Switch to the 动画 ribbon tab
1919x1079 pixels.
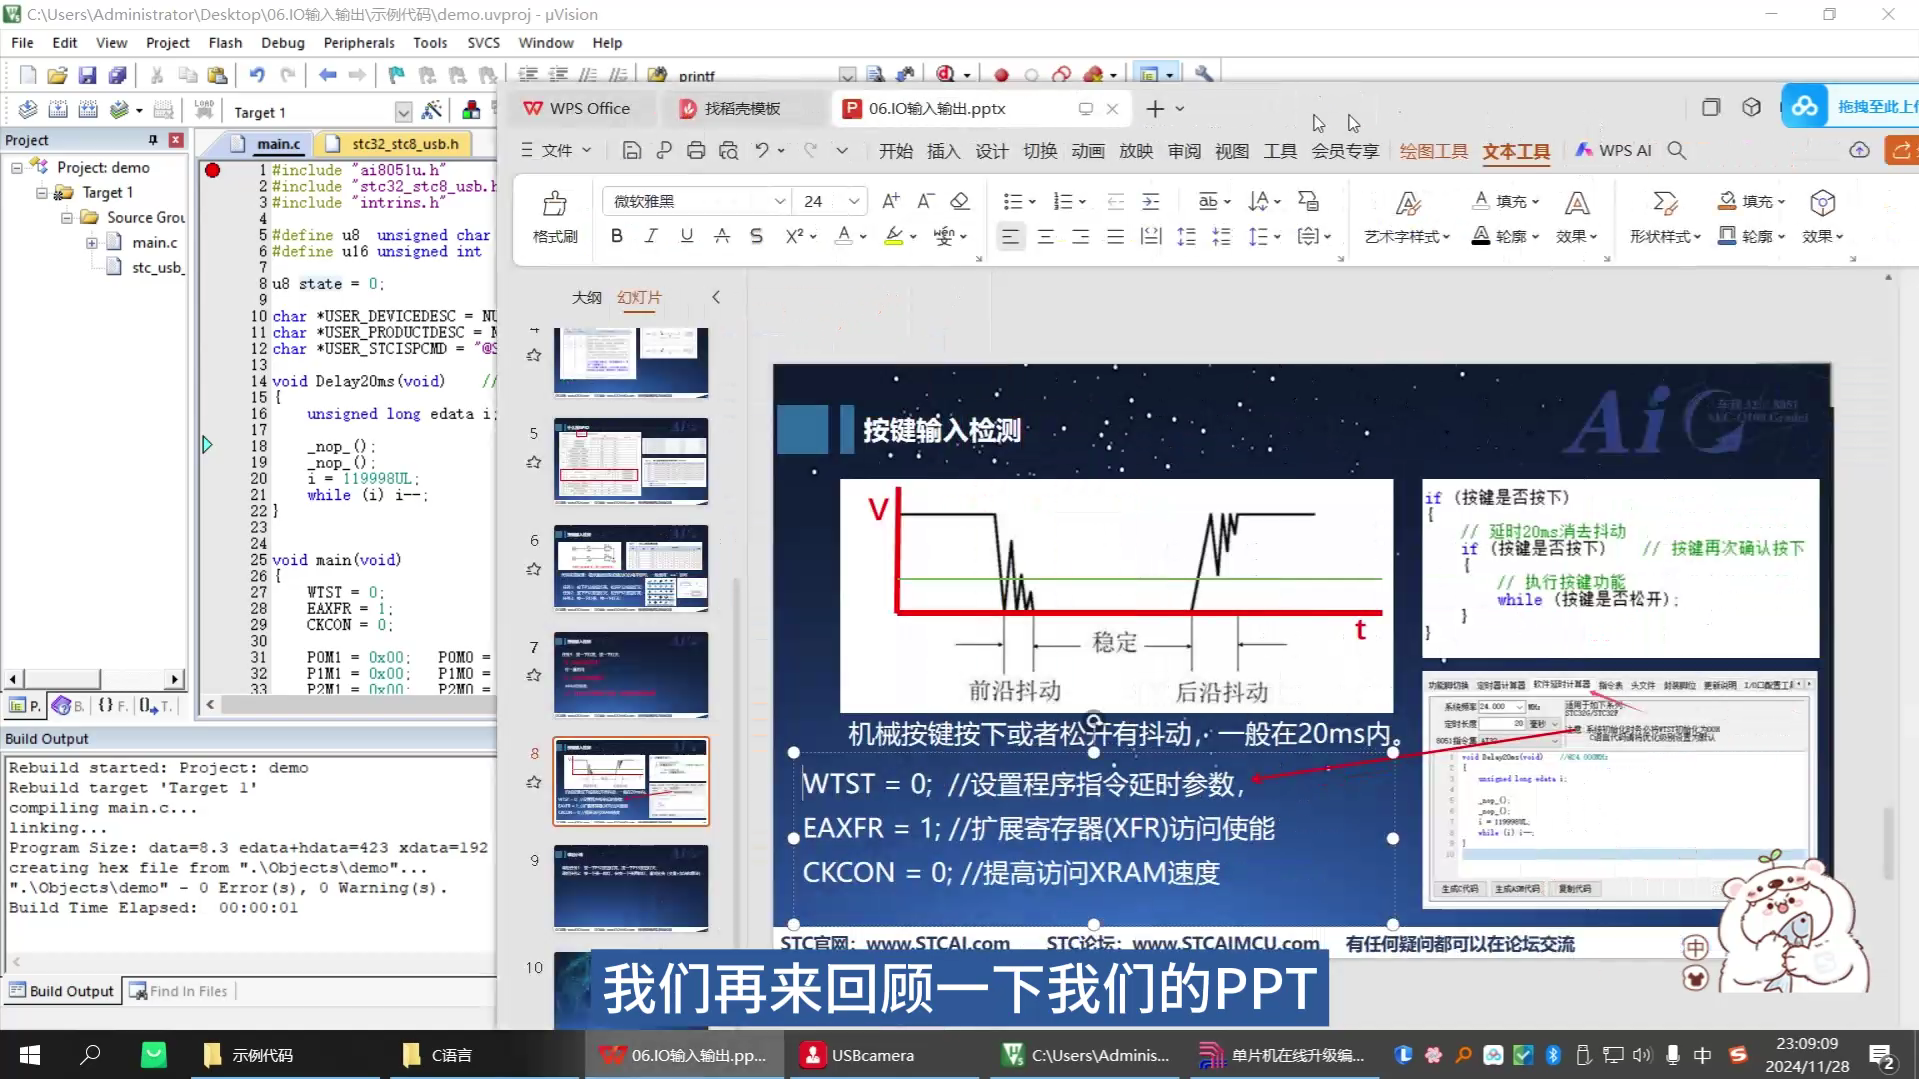1087,151
